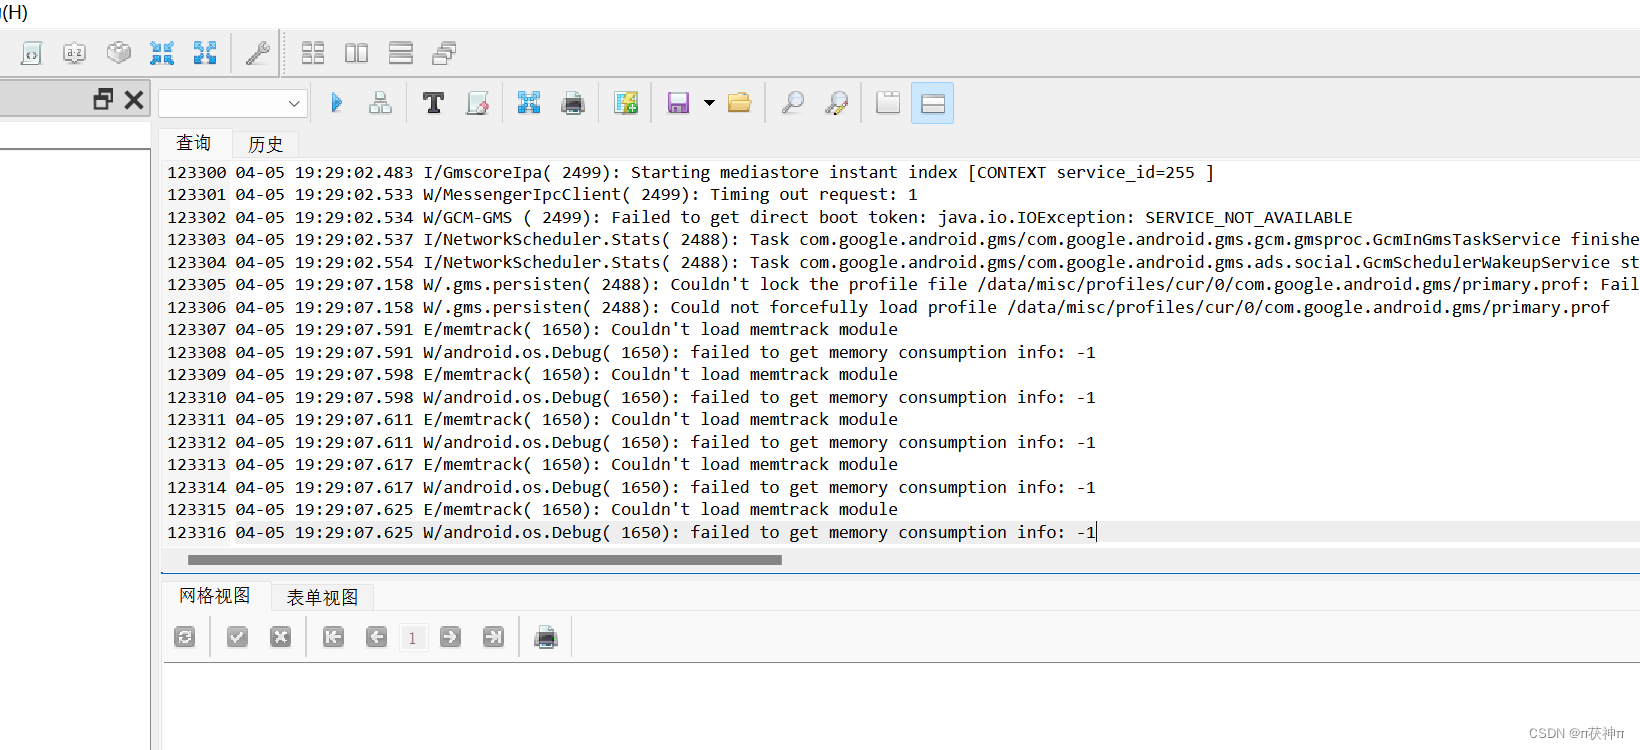
Task: Place cursor at end of line 123316
Action: 1097,532
